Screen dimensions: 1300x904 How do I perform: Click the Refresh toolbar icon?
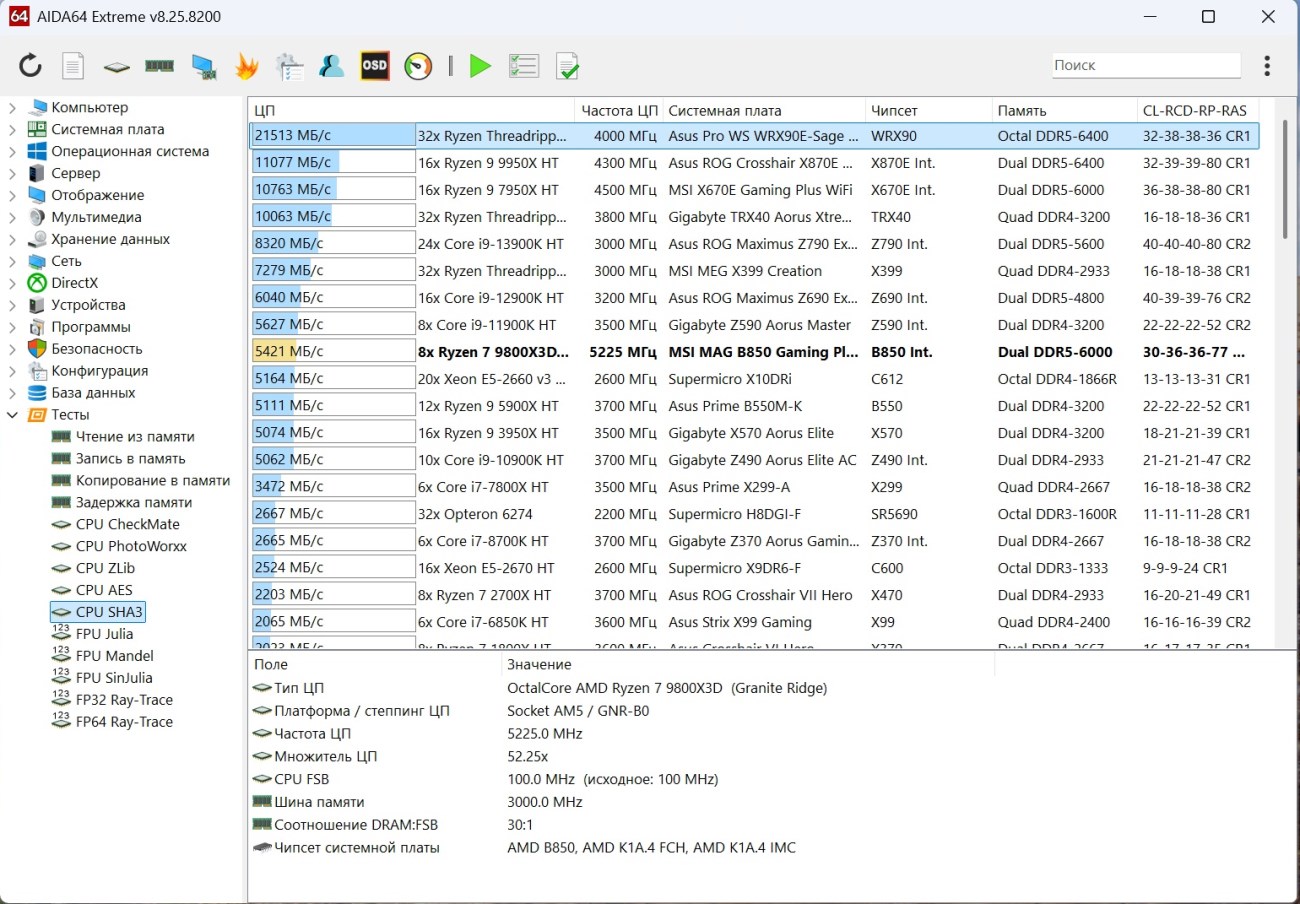pos(31,66)
